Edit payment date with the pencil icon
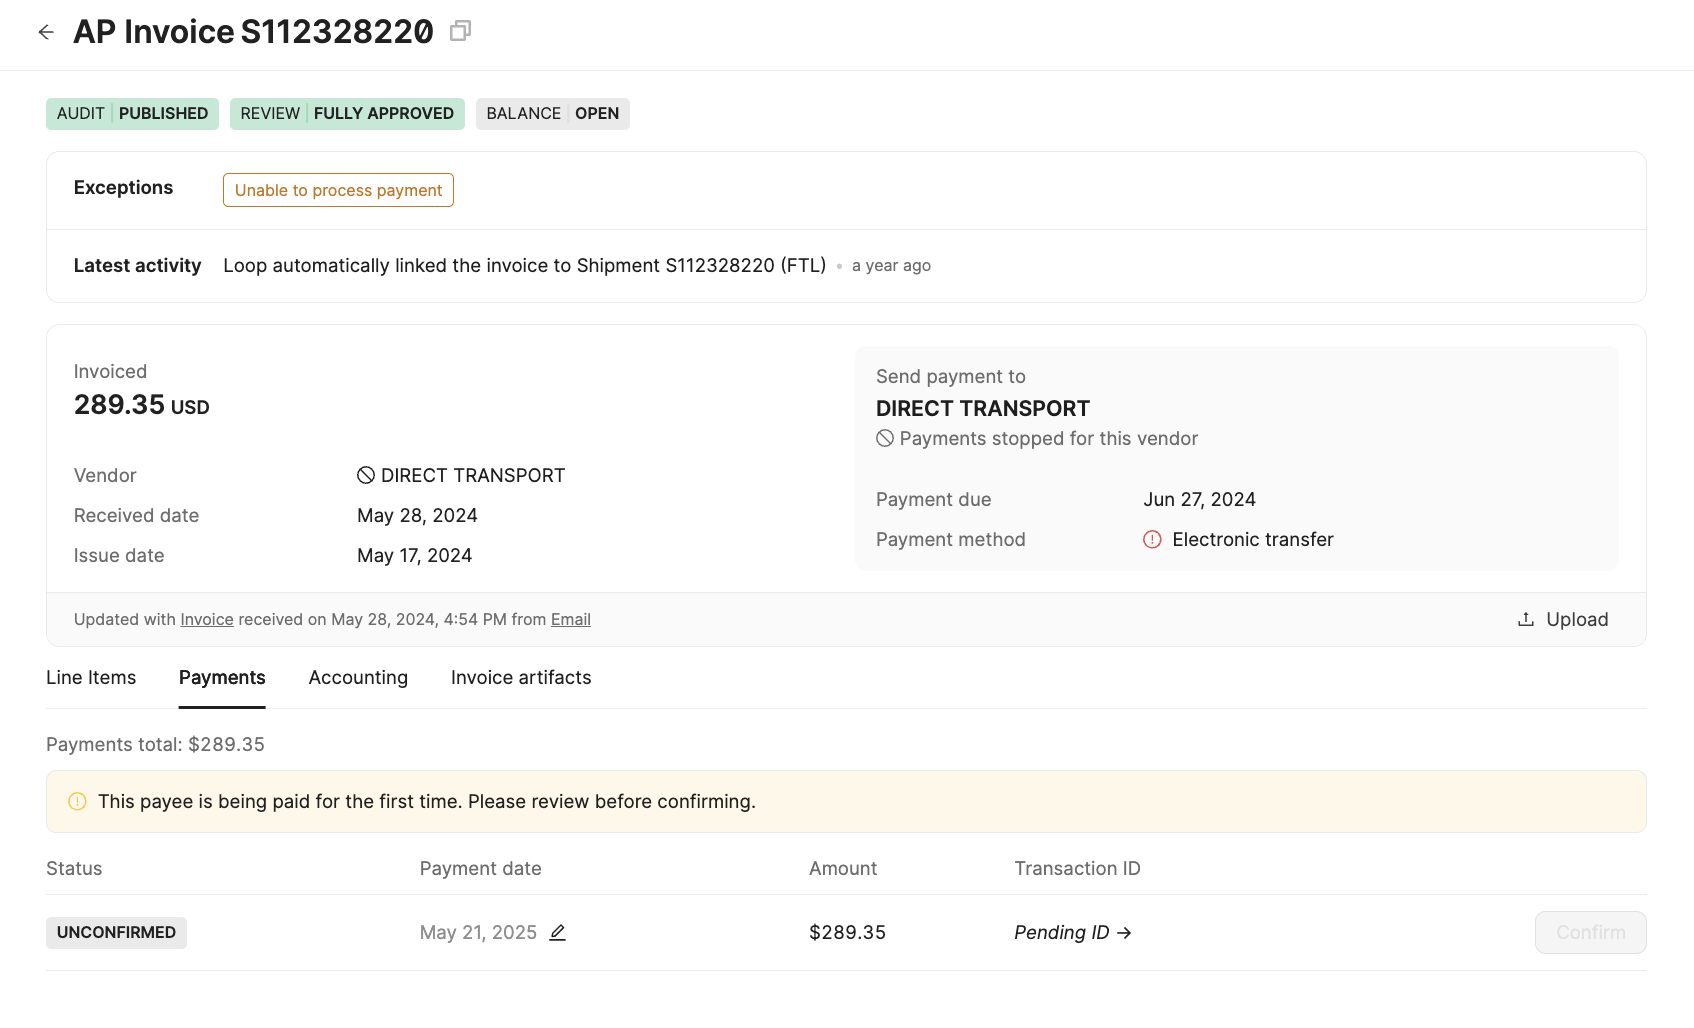Image resolution: width=1694 pixels, height=1028 pixels. pos(558,932)
